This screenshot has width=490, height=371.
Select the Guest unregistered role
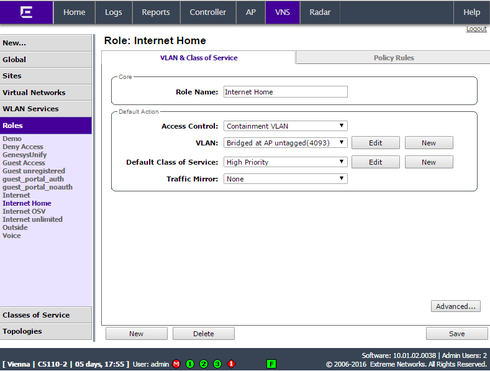point(34,171)
